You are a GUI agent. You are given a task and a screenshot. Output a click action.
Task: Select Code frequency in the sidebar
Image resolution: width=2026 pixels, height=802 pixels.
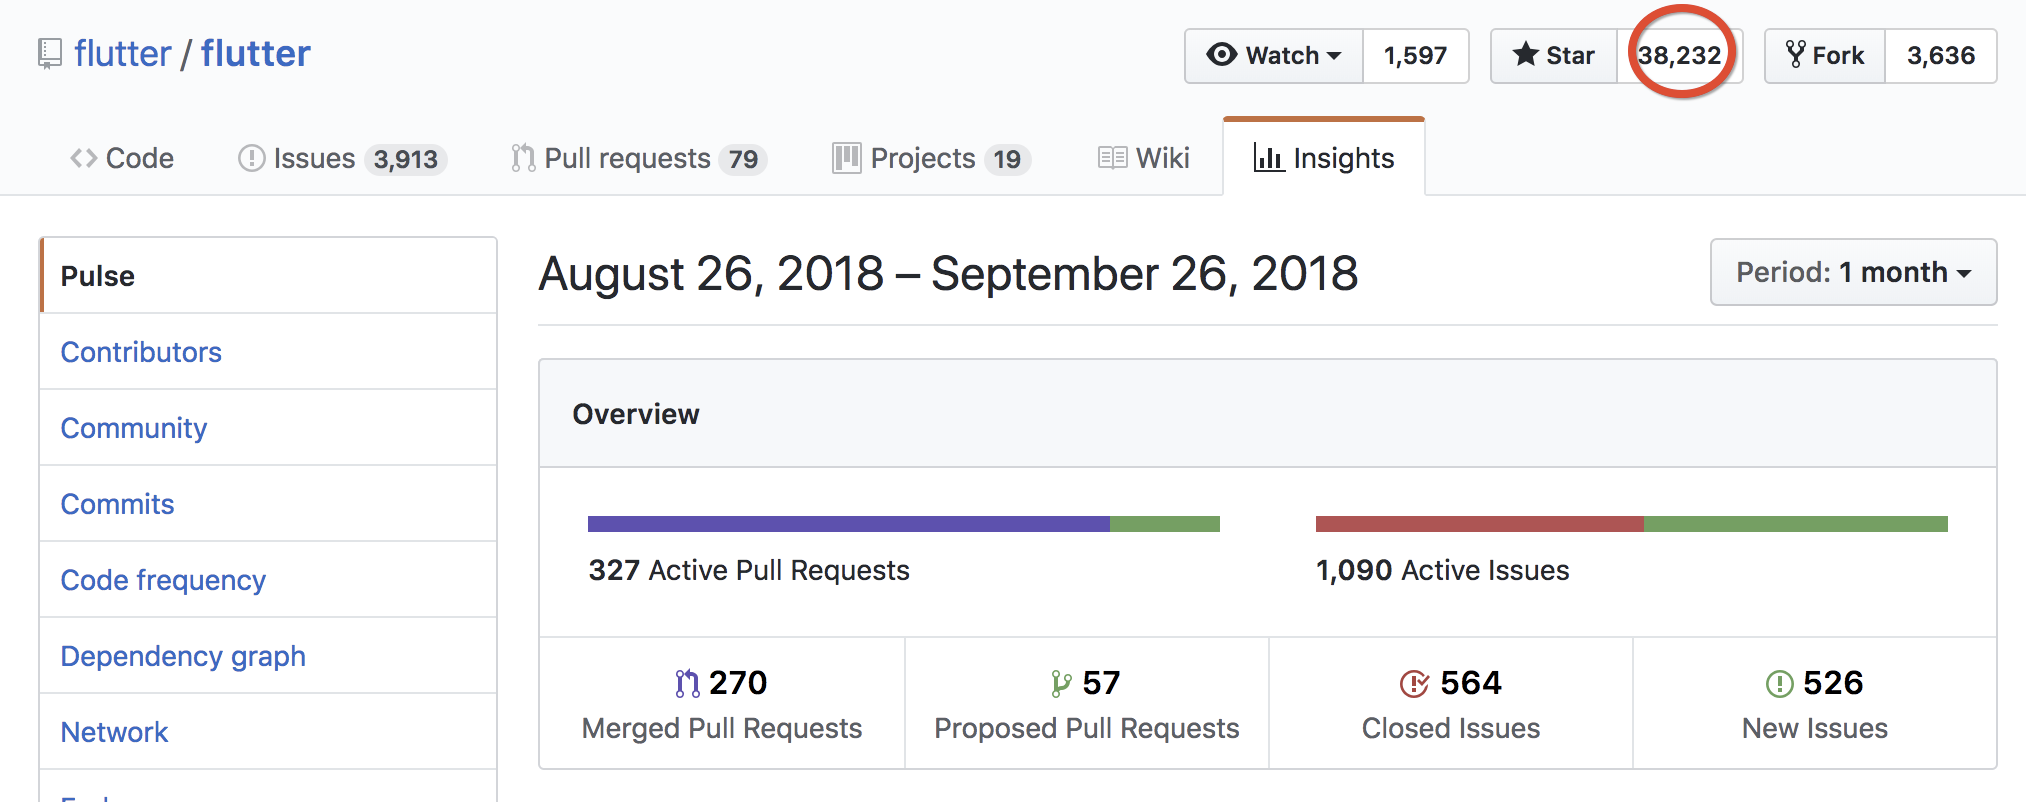point(163,580)
